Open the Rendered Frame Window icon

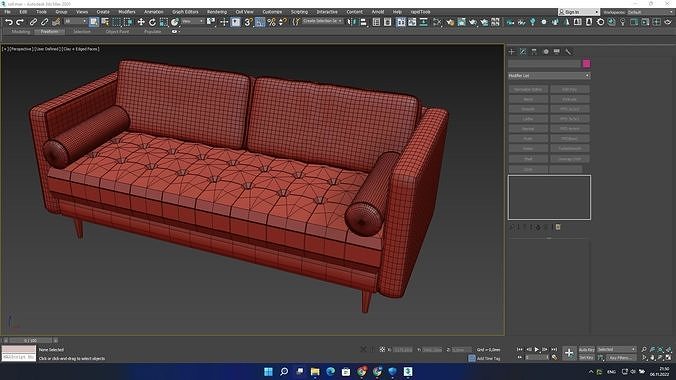tap(461, 22)
